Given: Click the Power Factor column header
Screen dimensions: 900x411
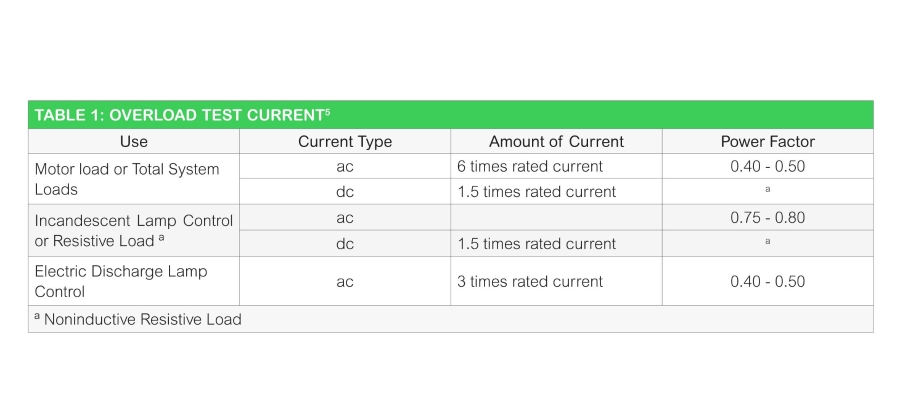Looking at the screenshot, I should coord(767,141).
